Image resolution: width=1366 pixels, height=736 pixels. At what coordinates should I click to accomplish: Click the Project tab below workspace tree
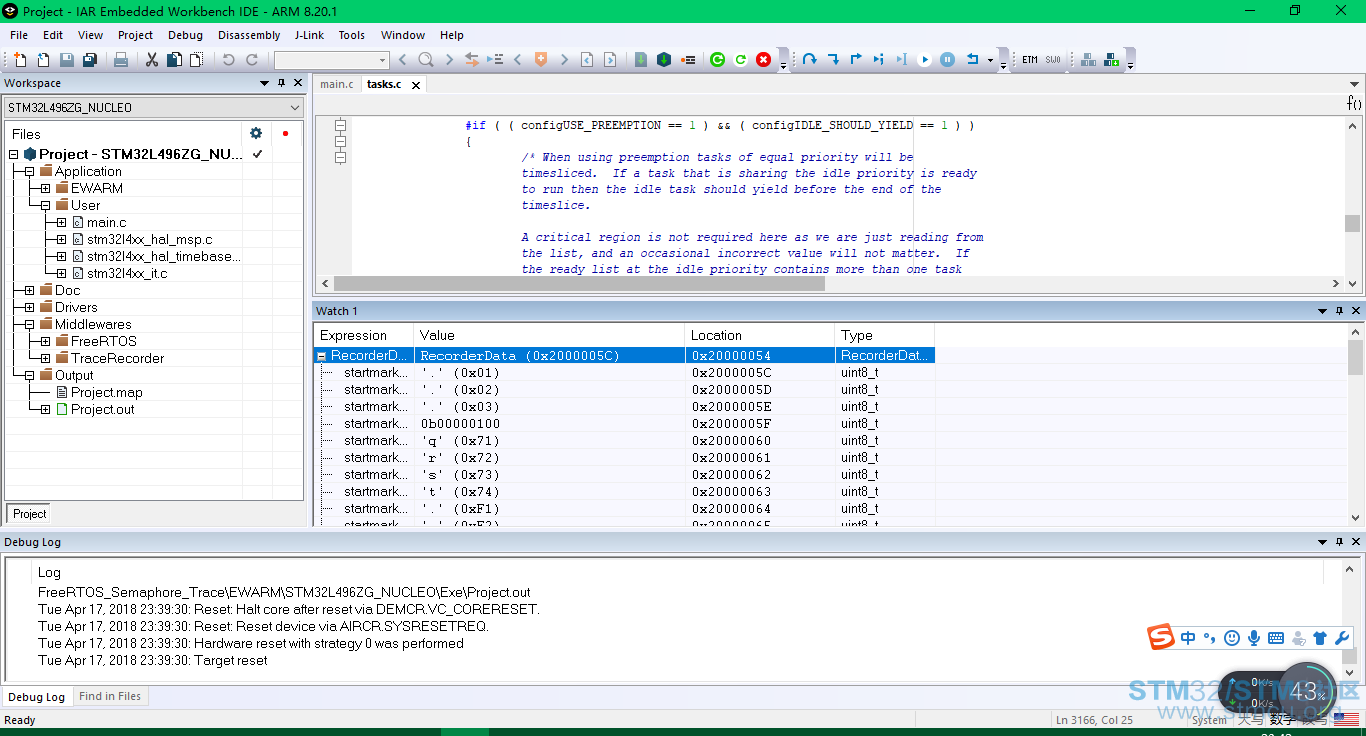[29, 514]
